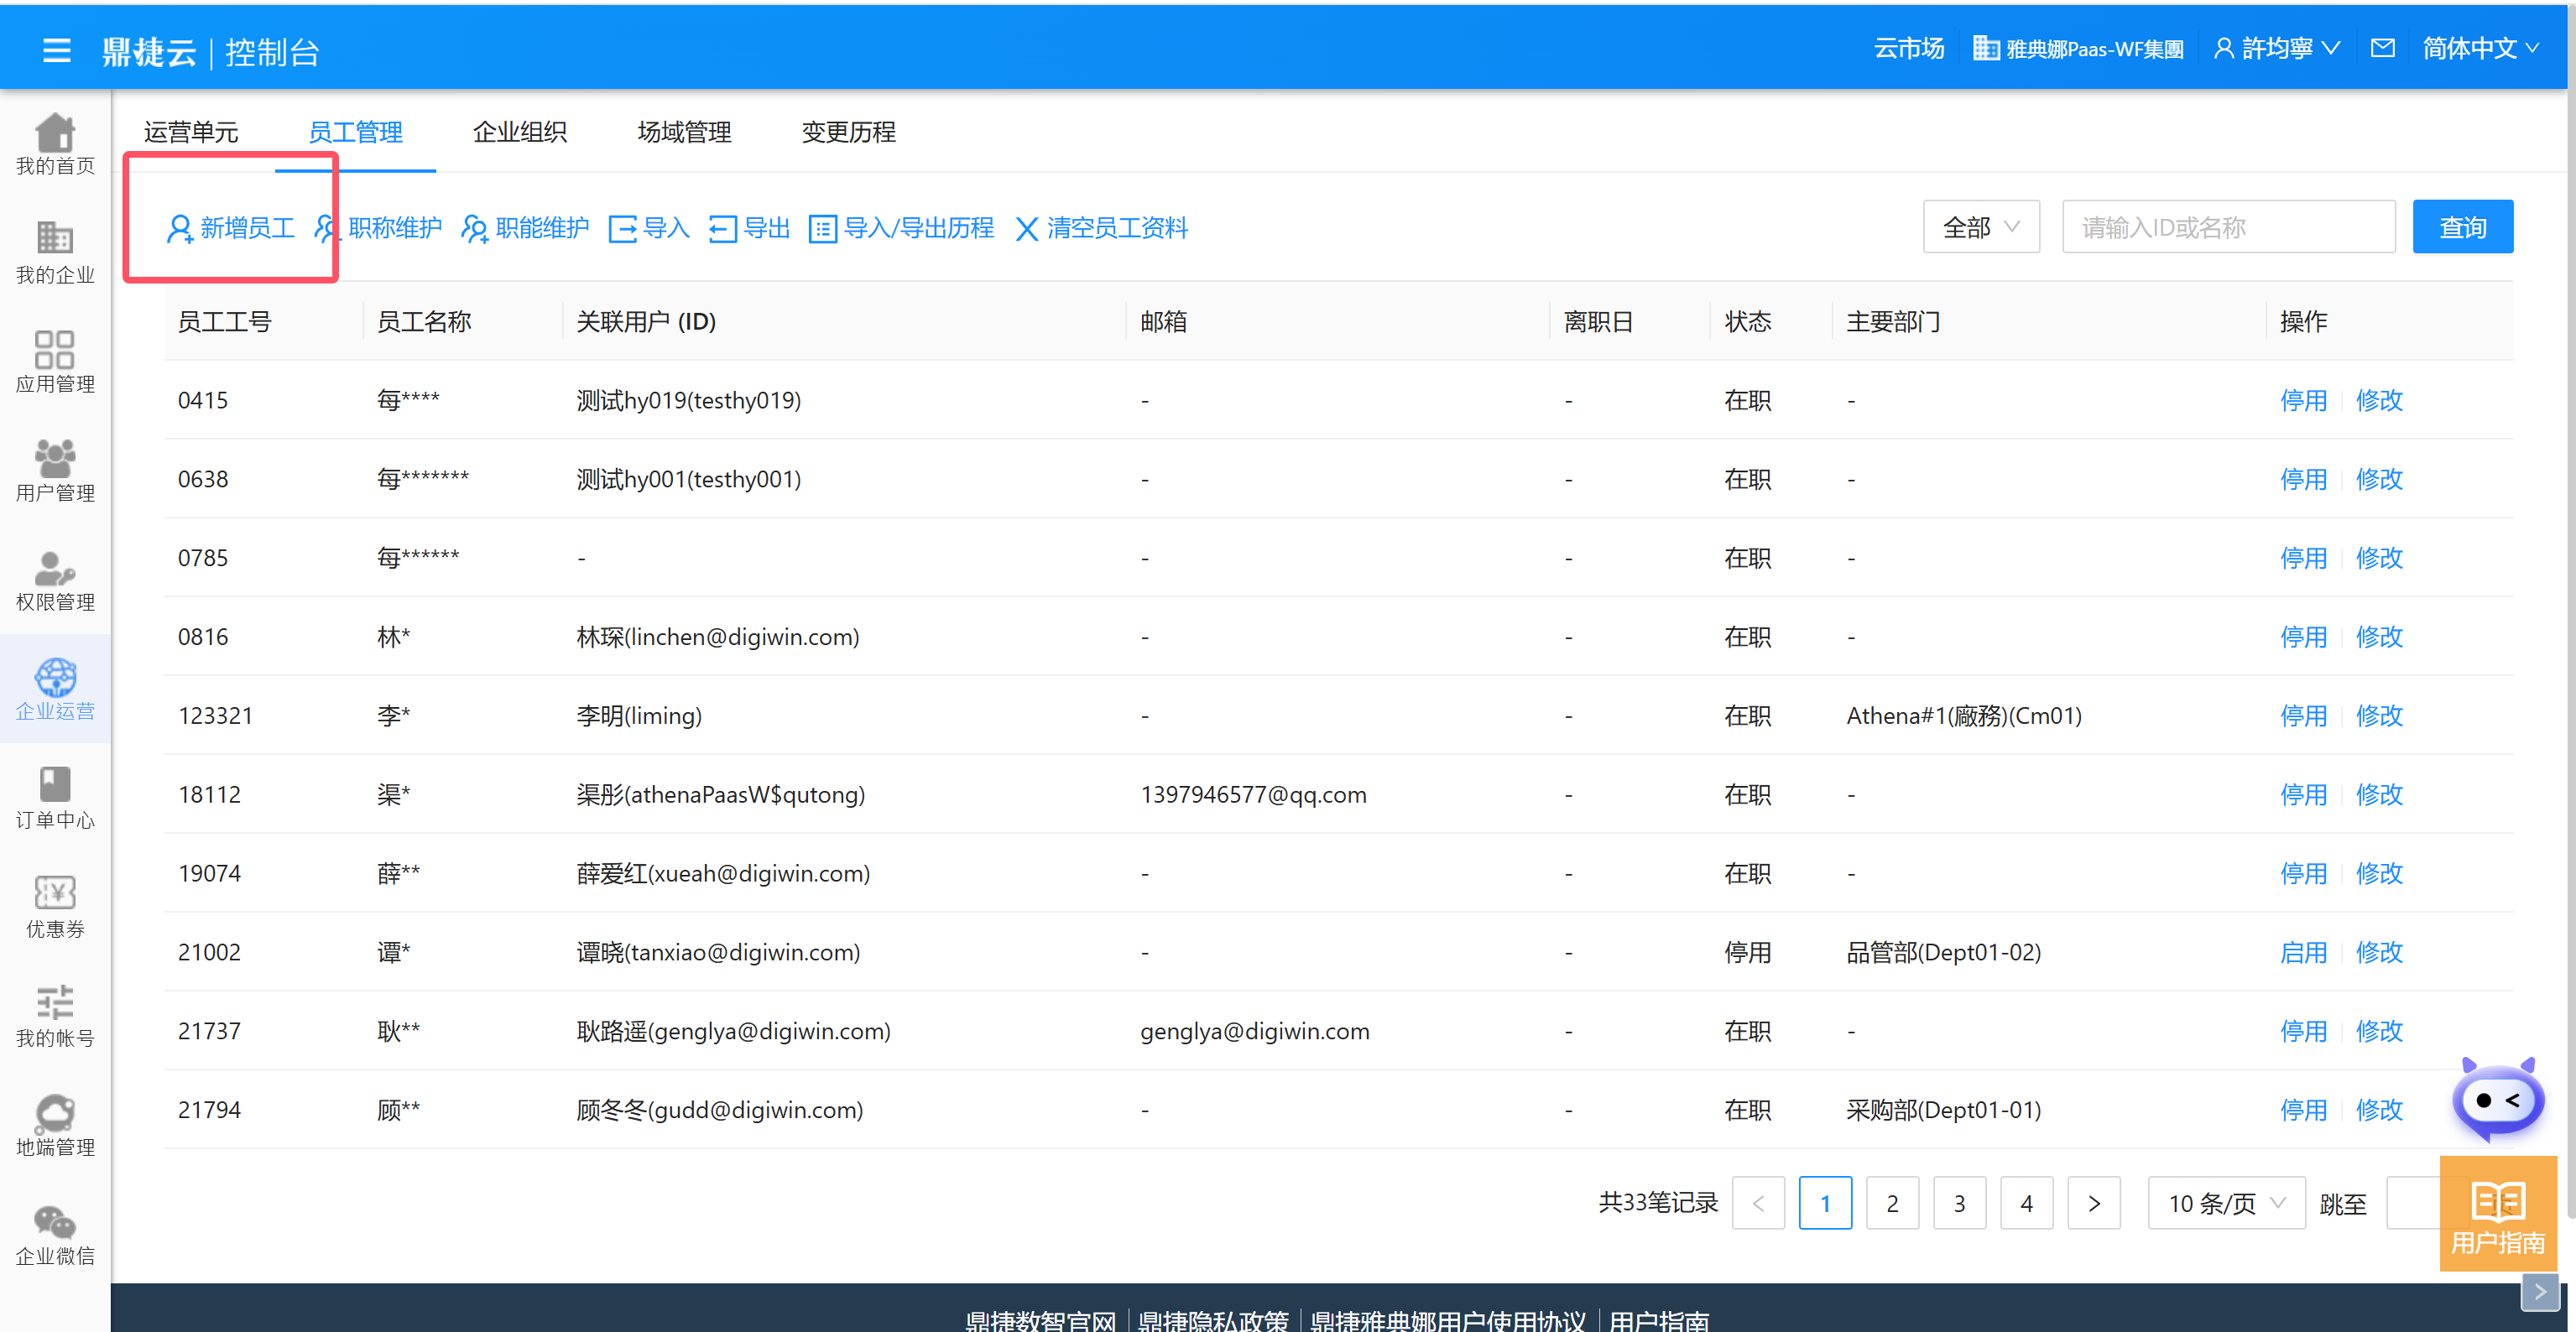2576x1332 pixels.
Task: Open the hamburger menu icon
Action: pyautogui.click(x=57, y=50)
